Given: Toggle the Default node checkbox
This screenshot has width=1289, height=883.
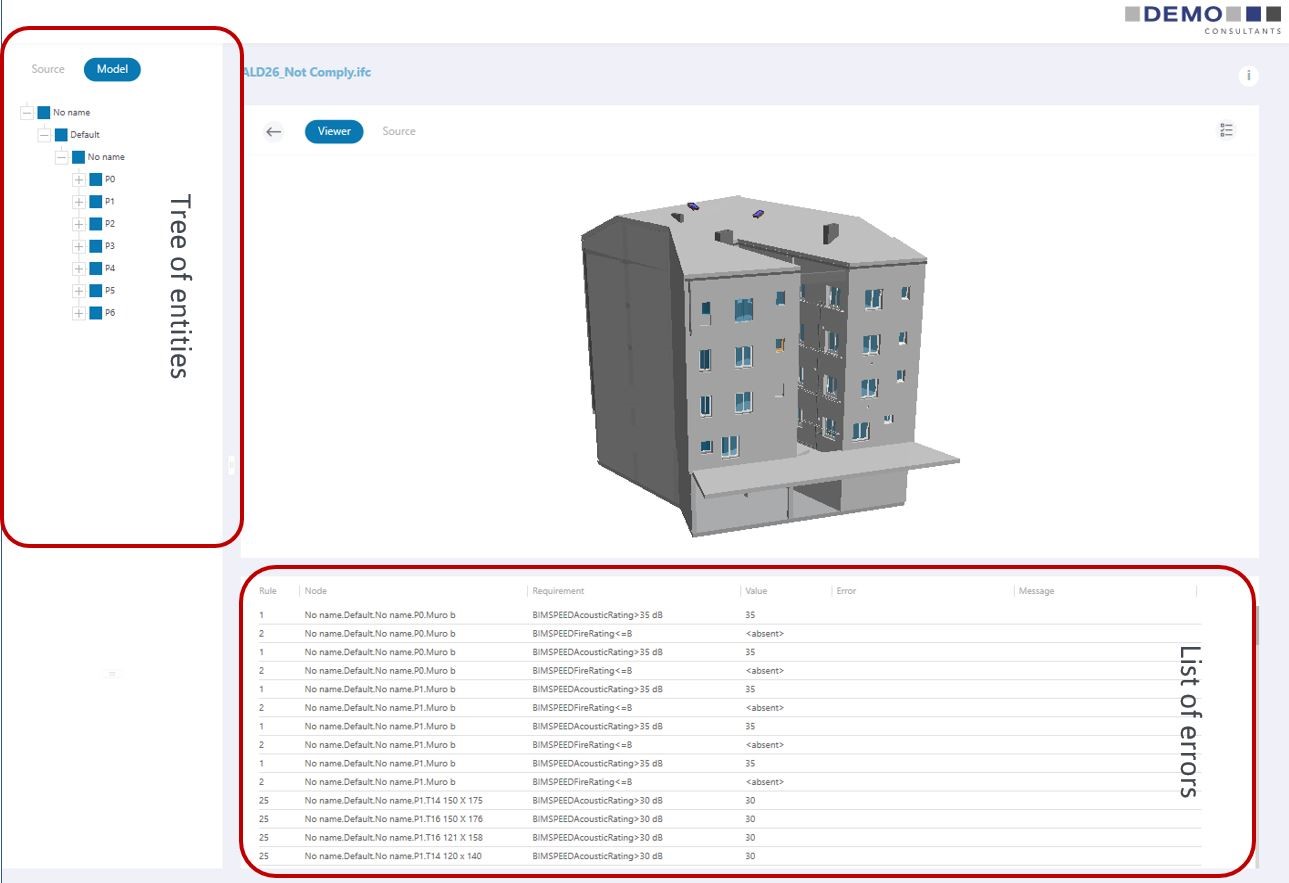Looking at the screenshot, I should 61,135.
